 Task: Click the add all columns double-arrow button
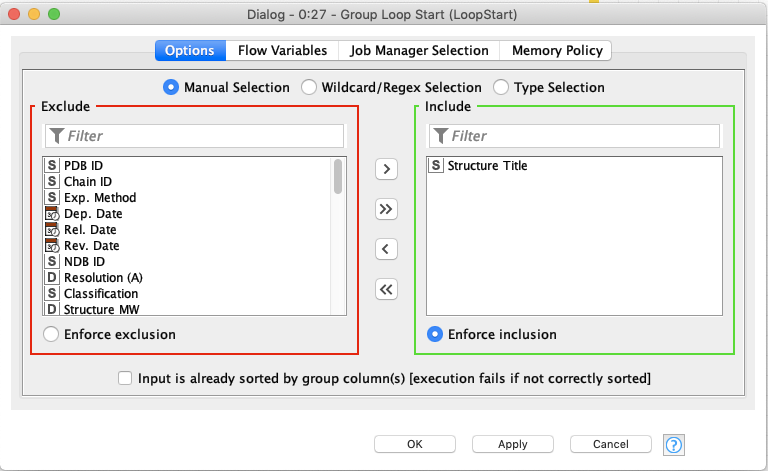coord(386,209)
